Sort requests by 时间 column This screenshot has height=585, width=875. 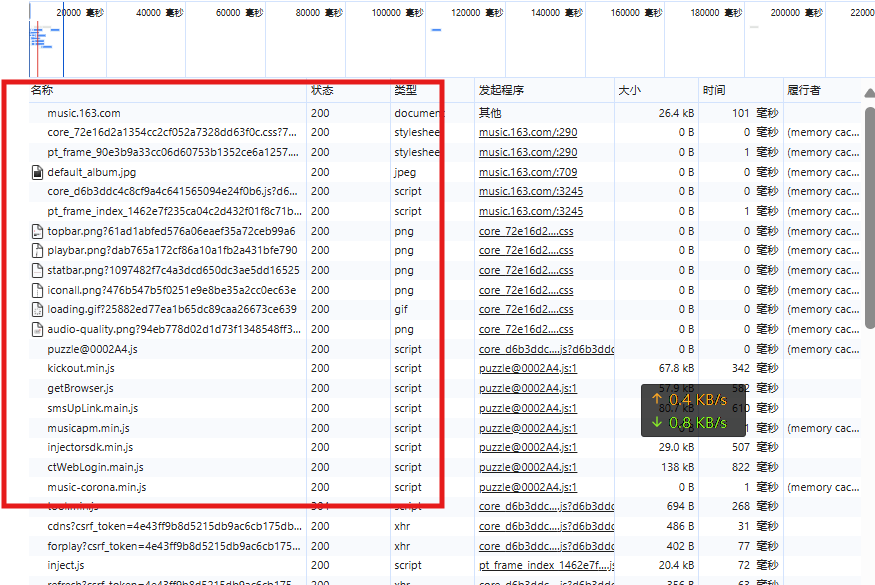pyautogui.click(x=714, y=90)
